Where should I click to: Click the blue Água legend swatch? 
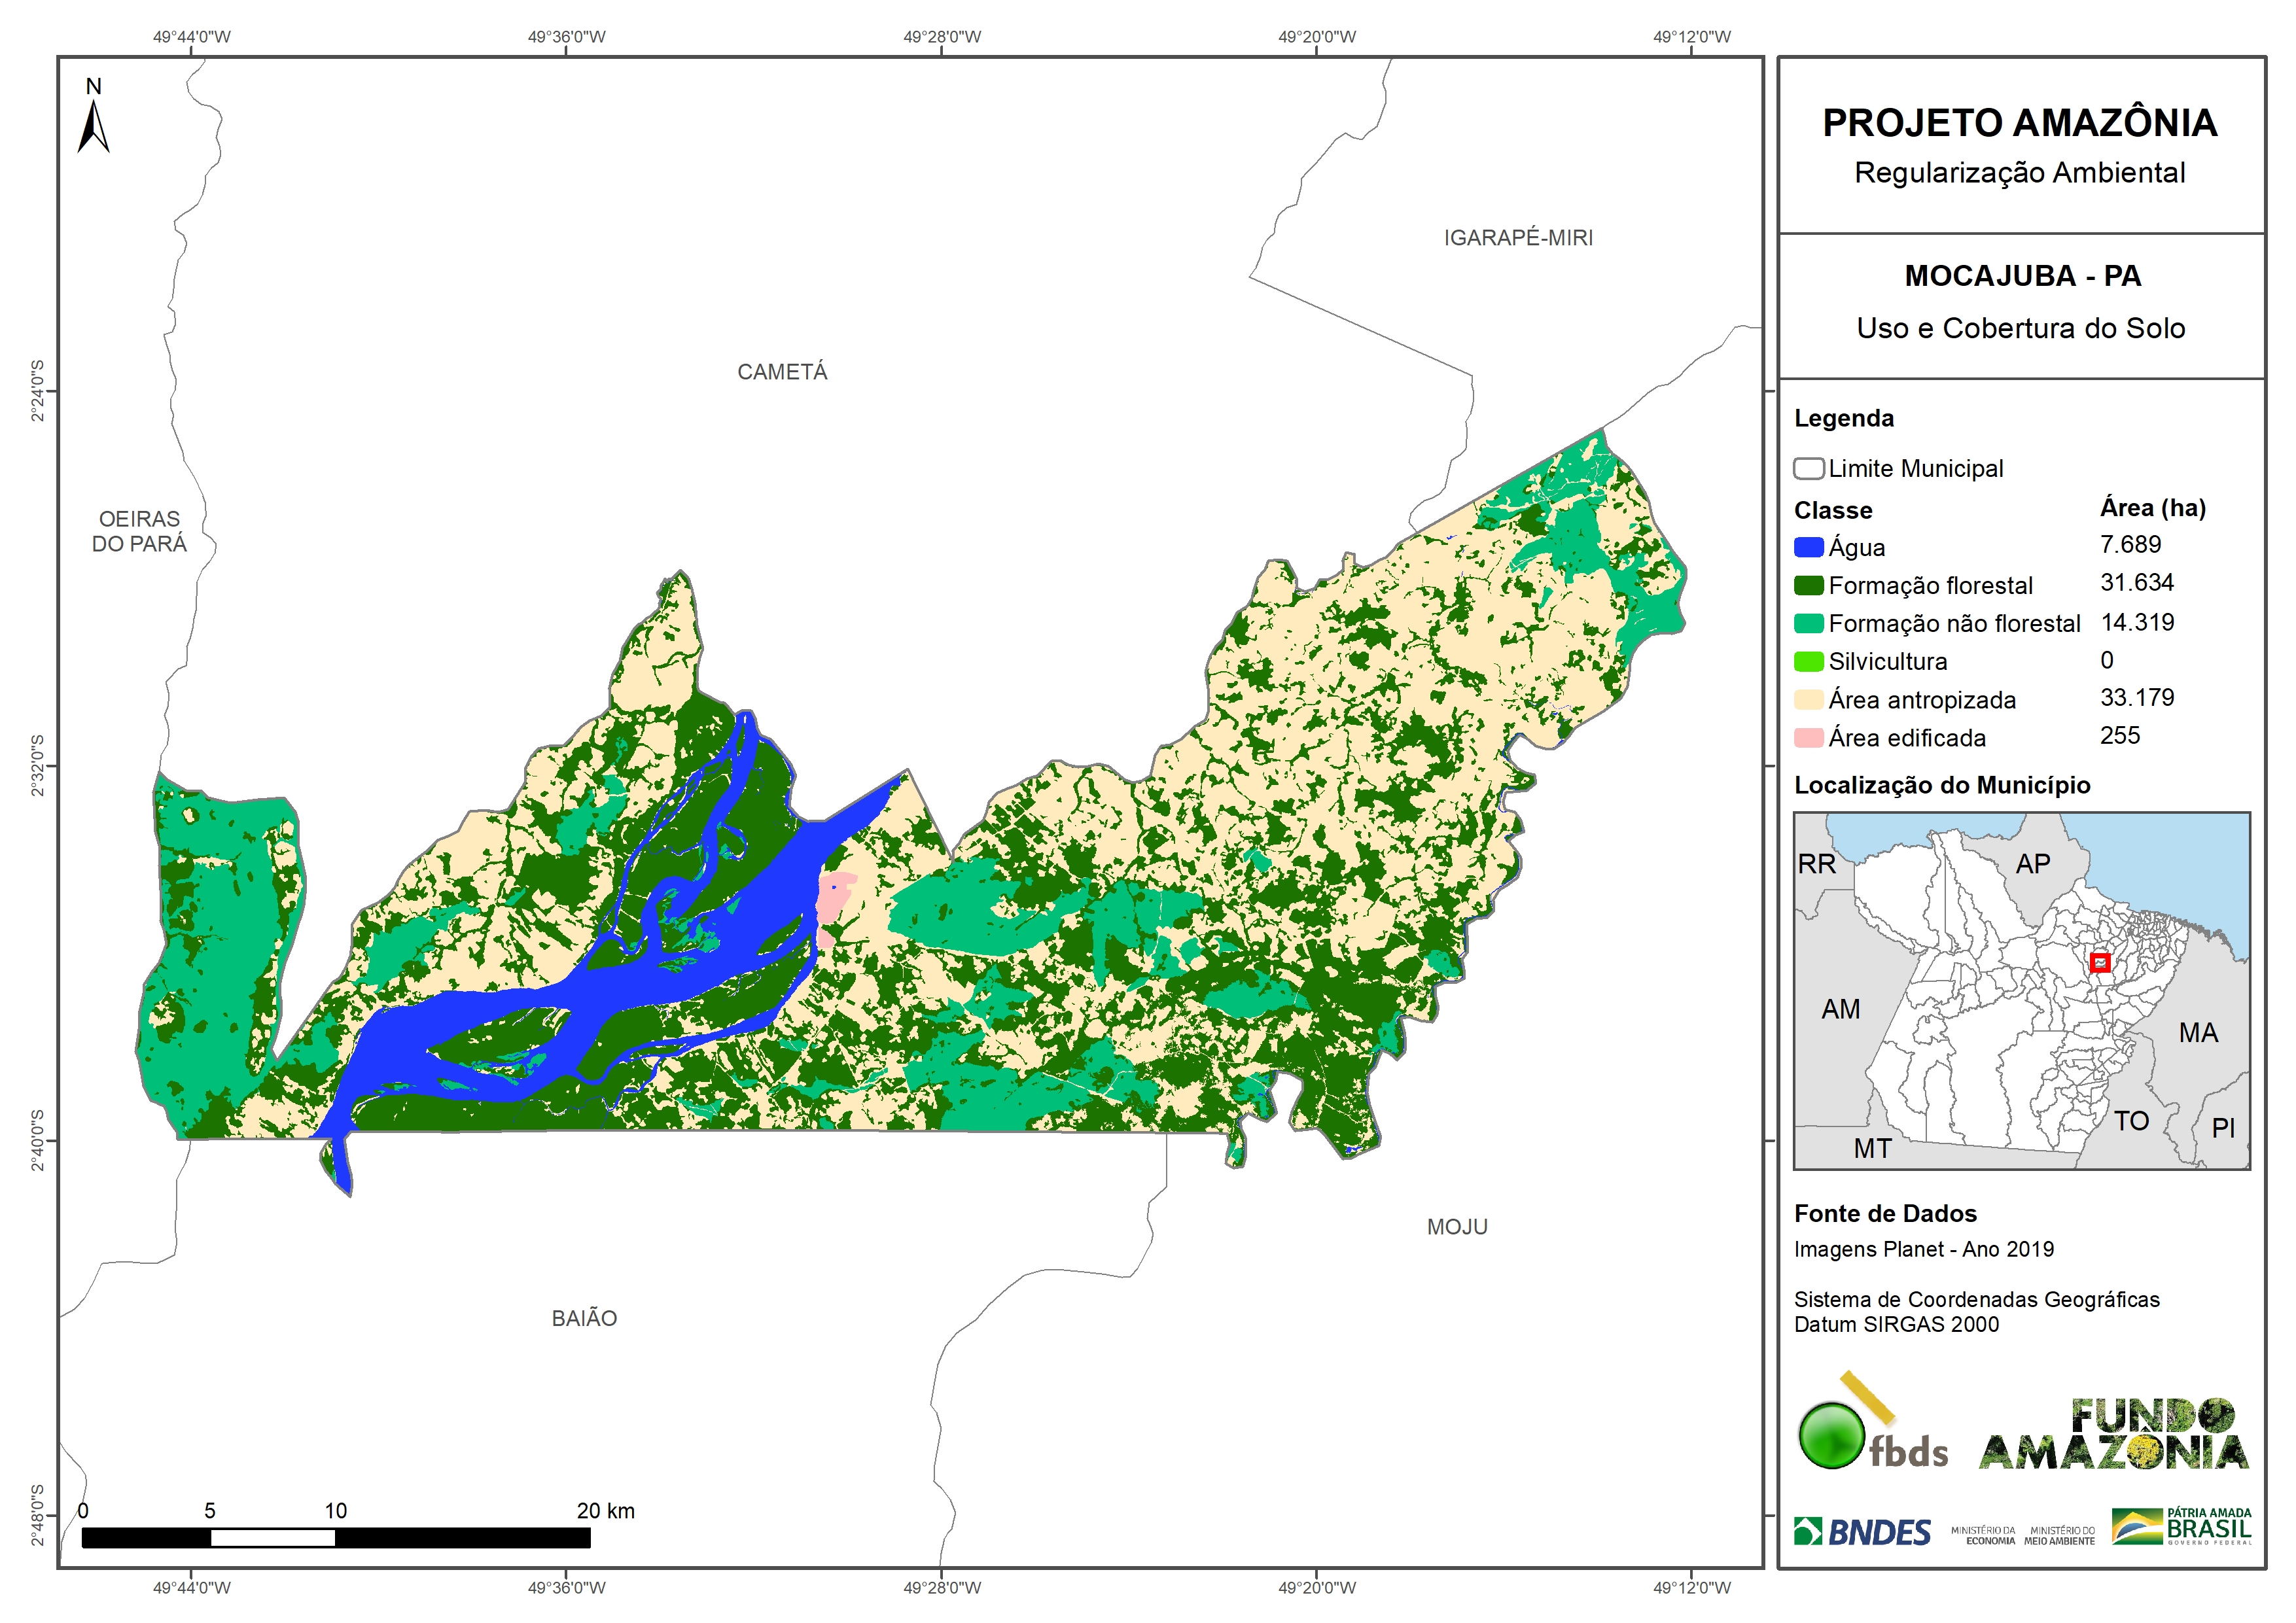click(1808, 547)
